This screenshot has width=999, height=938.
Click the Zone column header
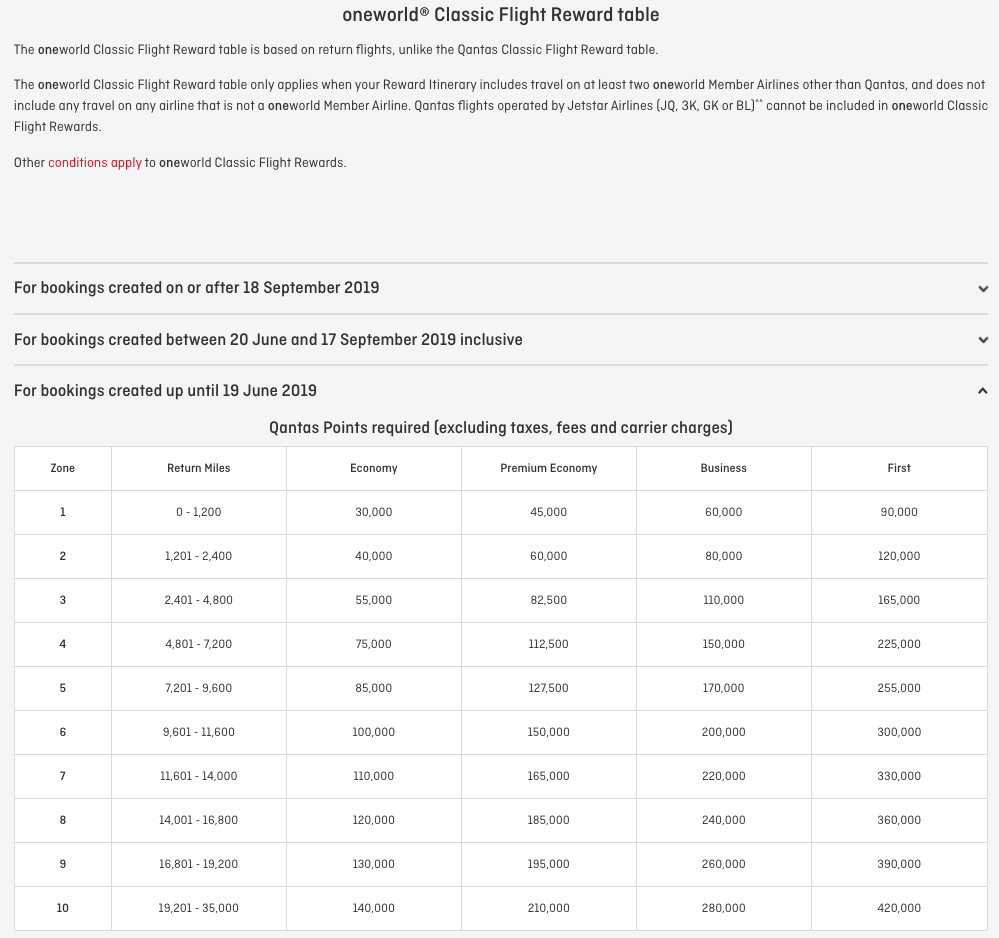62,468
